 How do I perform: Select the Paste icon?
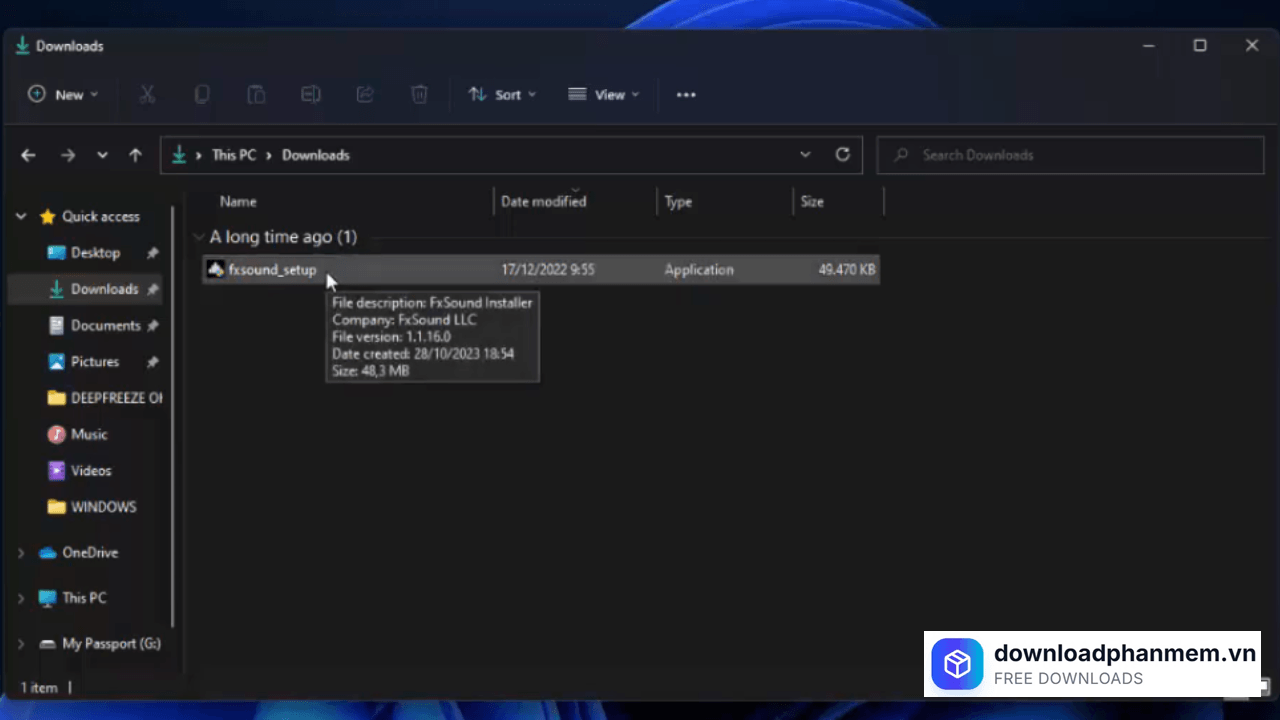pyautogui.click(x=256, y=94)
